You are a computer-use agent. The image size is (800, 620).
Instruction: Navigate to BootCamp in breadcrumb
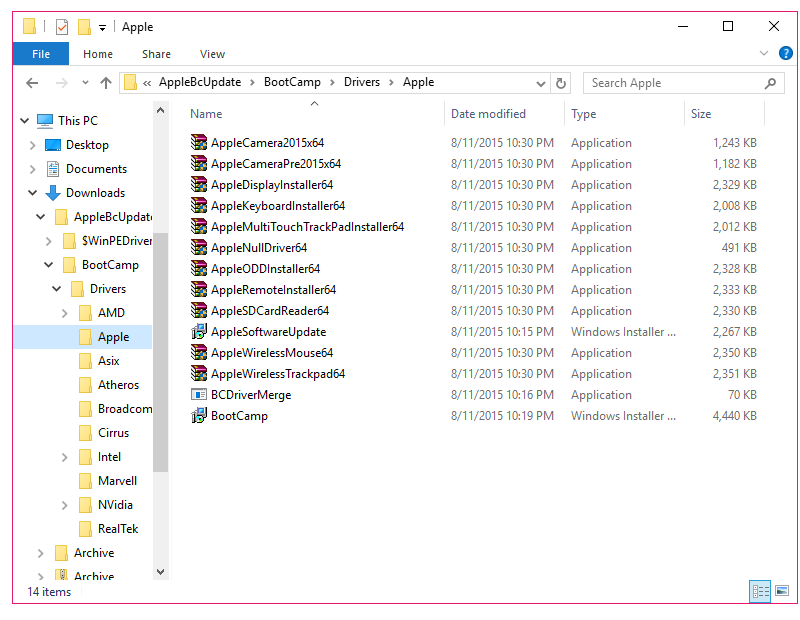[292, 82]
